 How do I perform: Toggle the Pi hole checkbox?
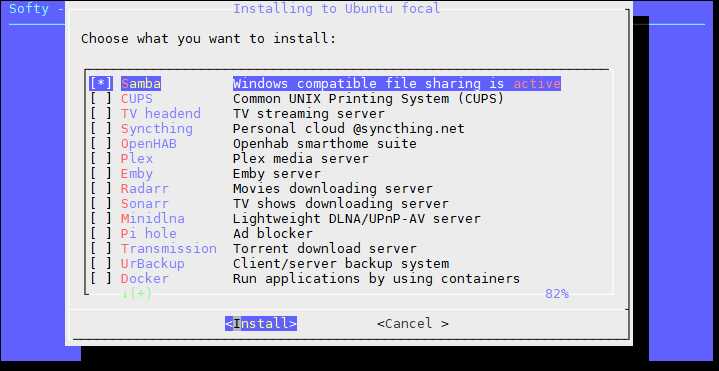(100, 233)
